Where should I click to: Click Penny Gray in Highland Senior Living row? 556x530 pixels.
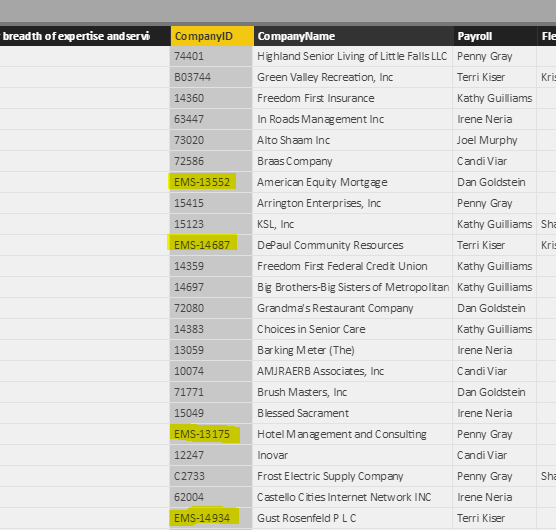(x=494, y=56)
